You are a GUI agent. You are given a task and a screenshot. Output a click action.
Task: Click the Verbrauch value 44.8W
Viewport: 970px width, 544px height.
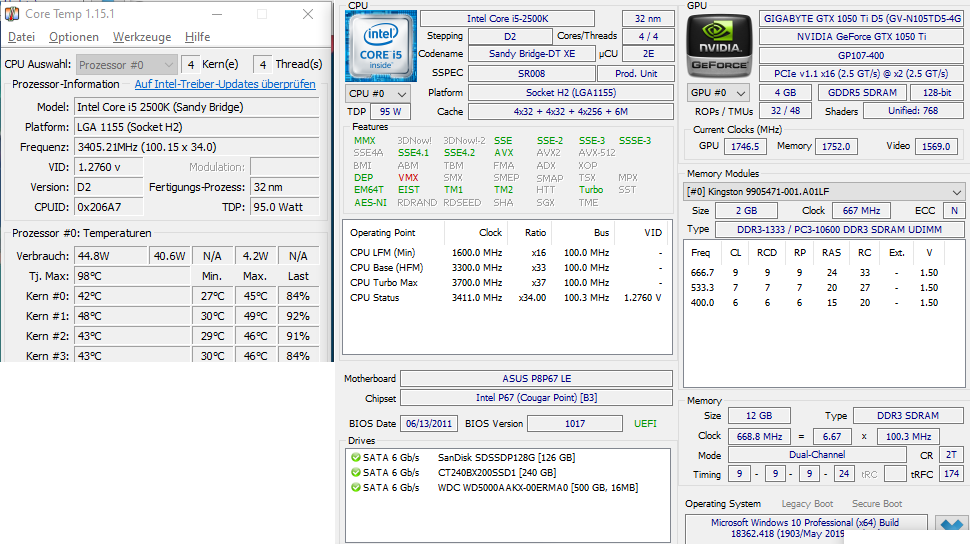[111, 256]
